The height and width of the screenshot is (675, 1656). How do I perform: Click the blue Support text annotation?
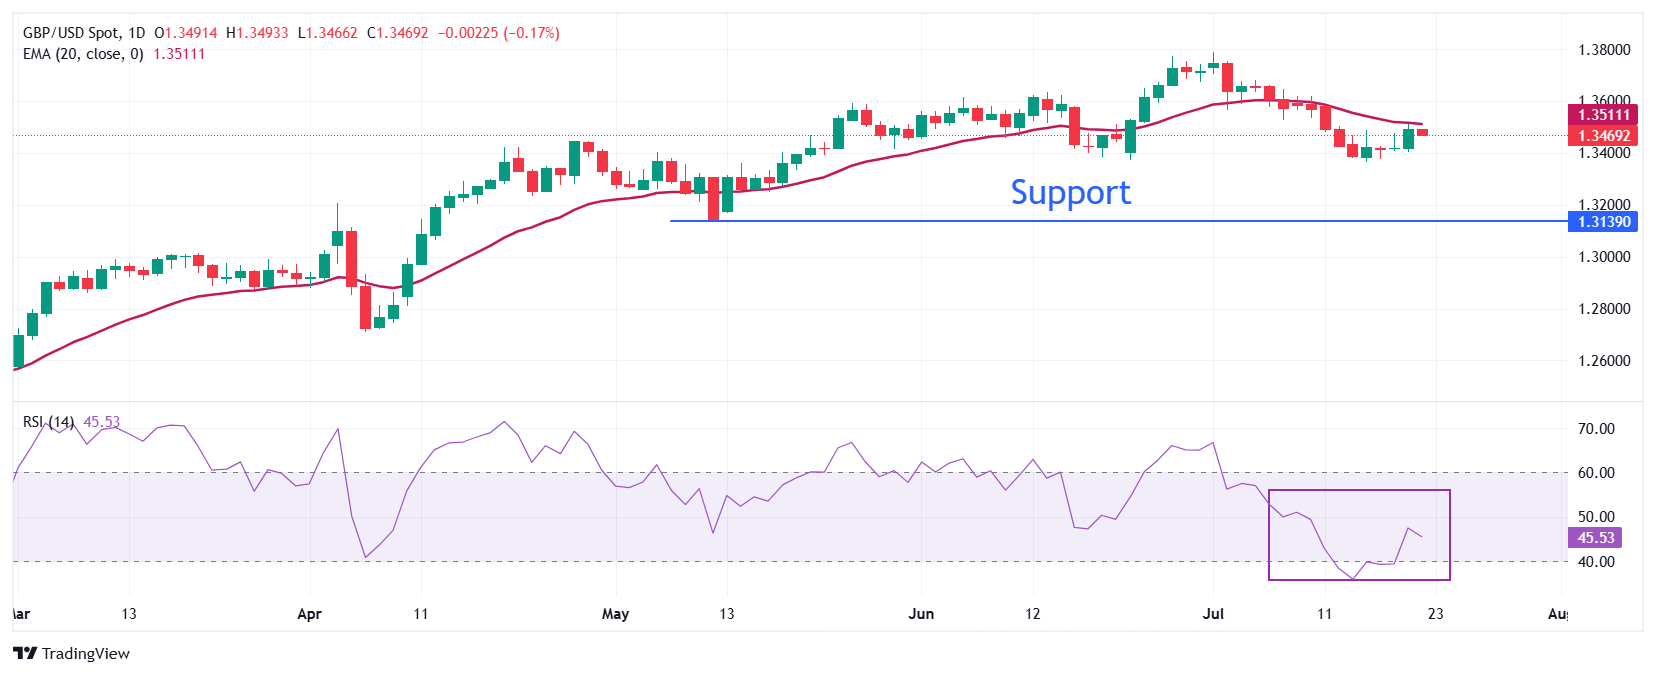(x=1070, y=192)
